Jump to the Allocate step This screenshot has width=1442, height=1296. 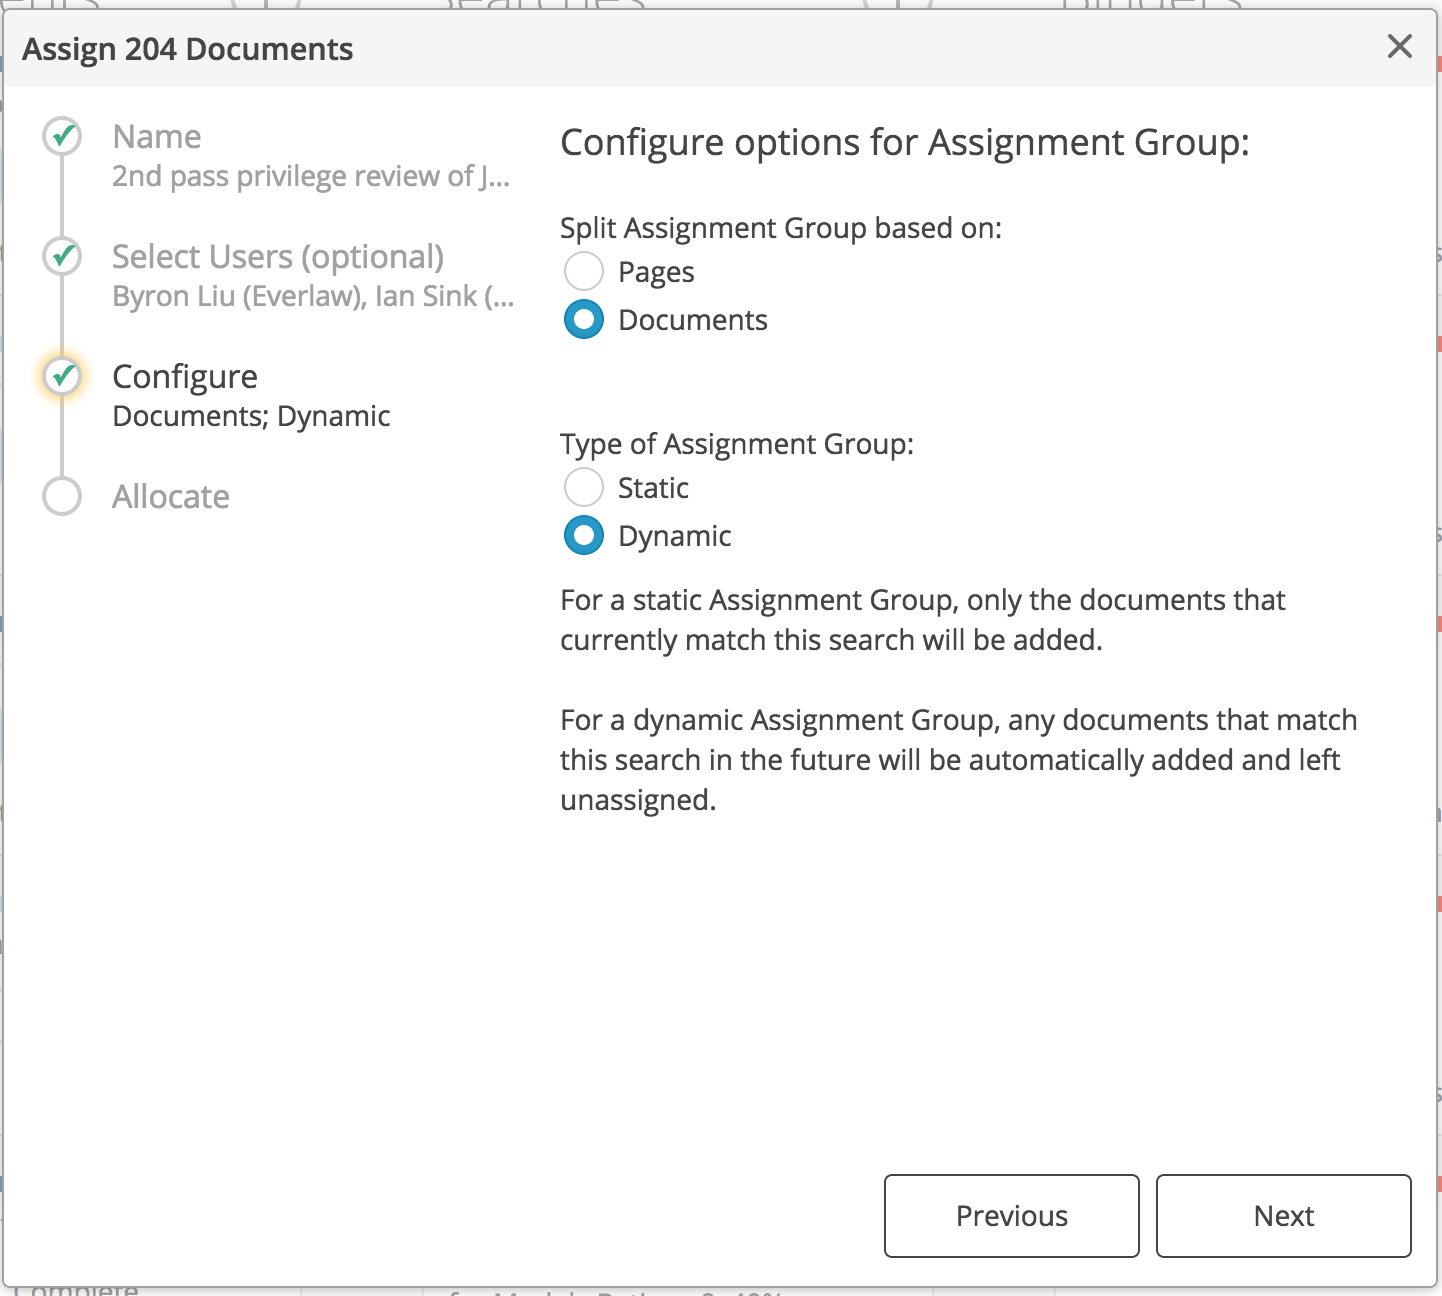coord(171,496)
